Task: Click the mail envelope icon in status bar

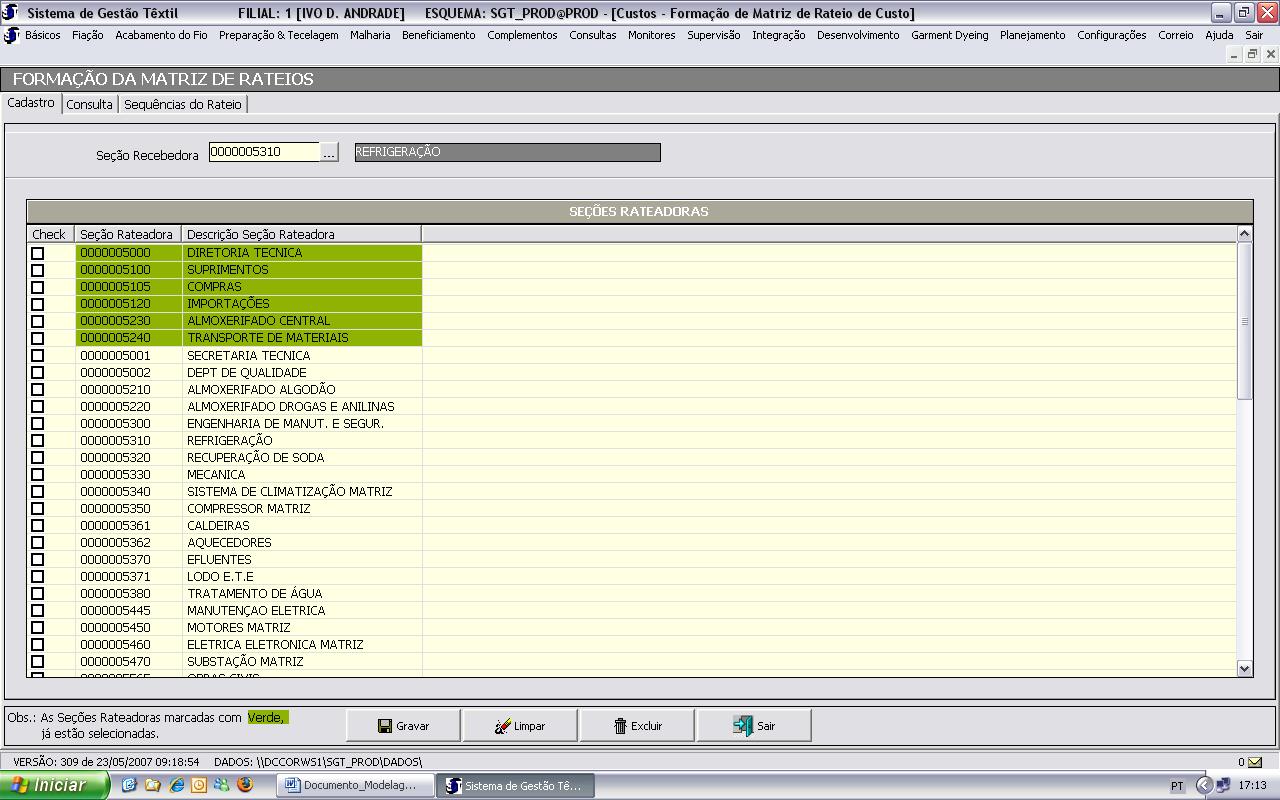Action: pyautogui.click(x=1254, y=762)
